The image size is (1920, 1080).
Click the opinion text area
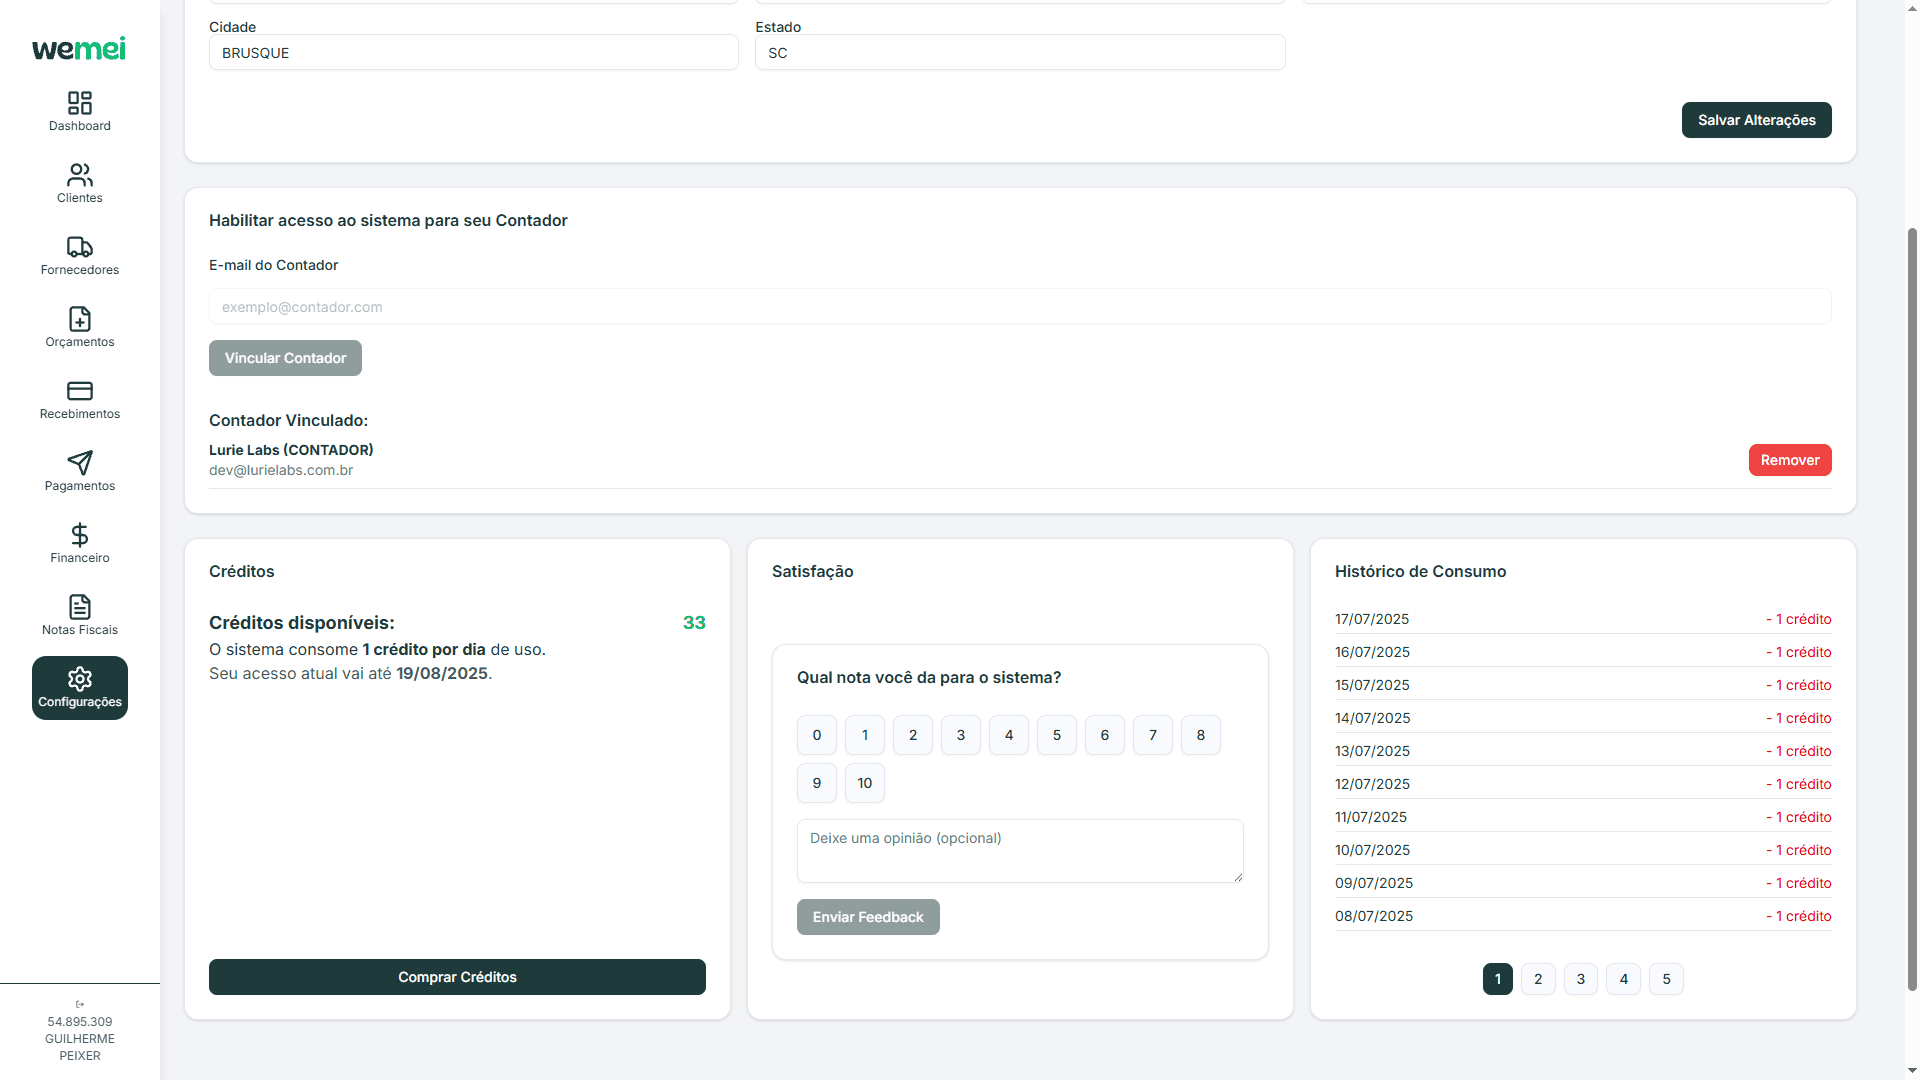[1019, 850]
